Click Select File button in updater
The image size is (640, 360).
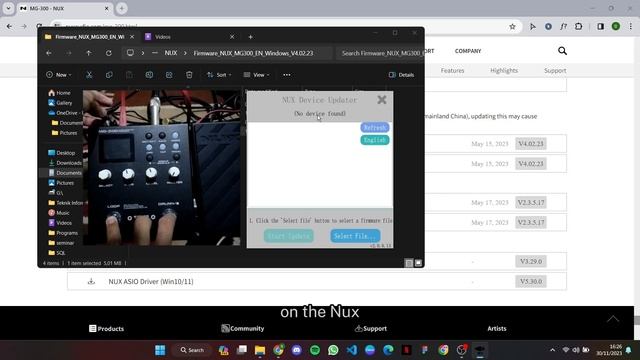click(x=355, y=236)
